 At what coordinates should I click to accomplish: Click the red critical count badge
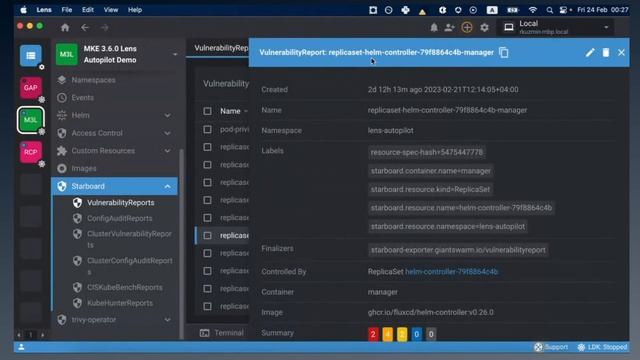[373, 334]
